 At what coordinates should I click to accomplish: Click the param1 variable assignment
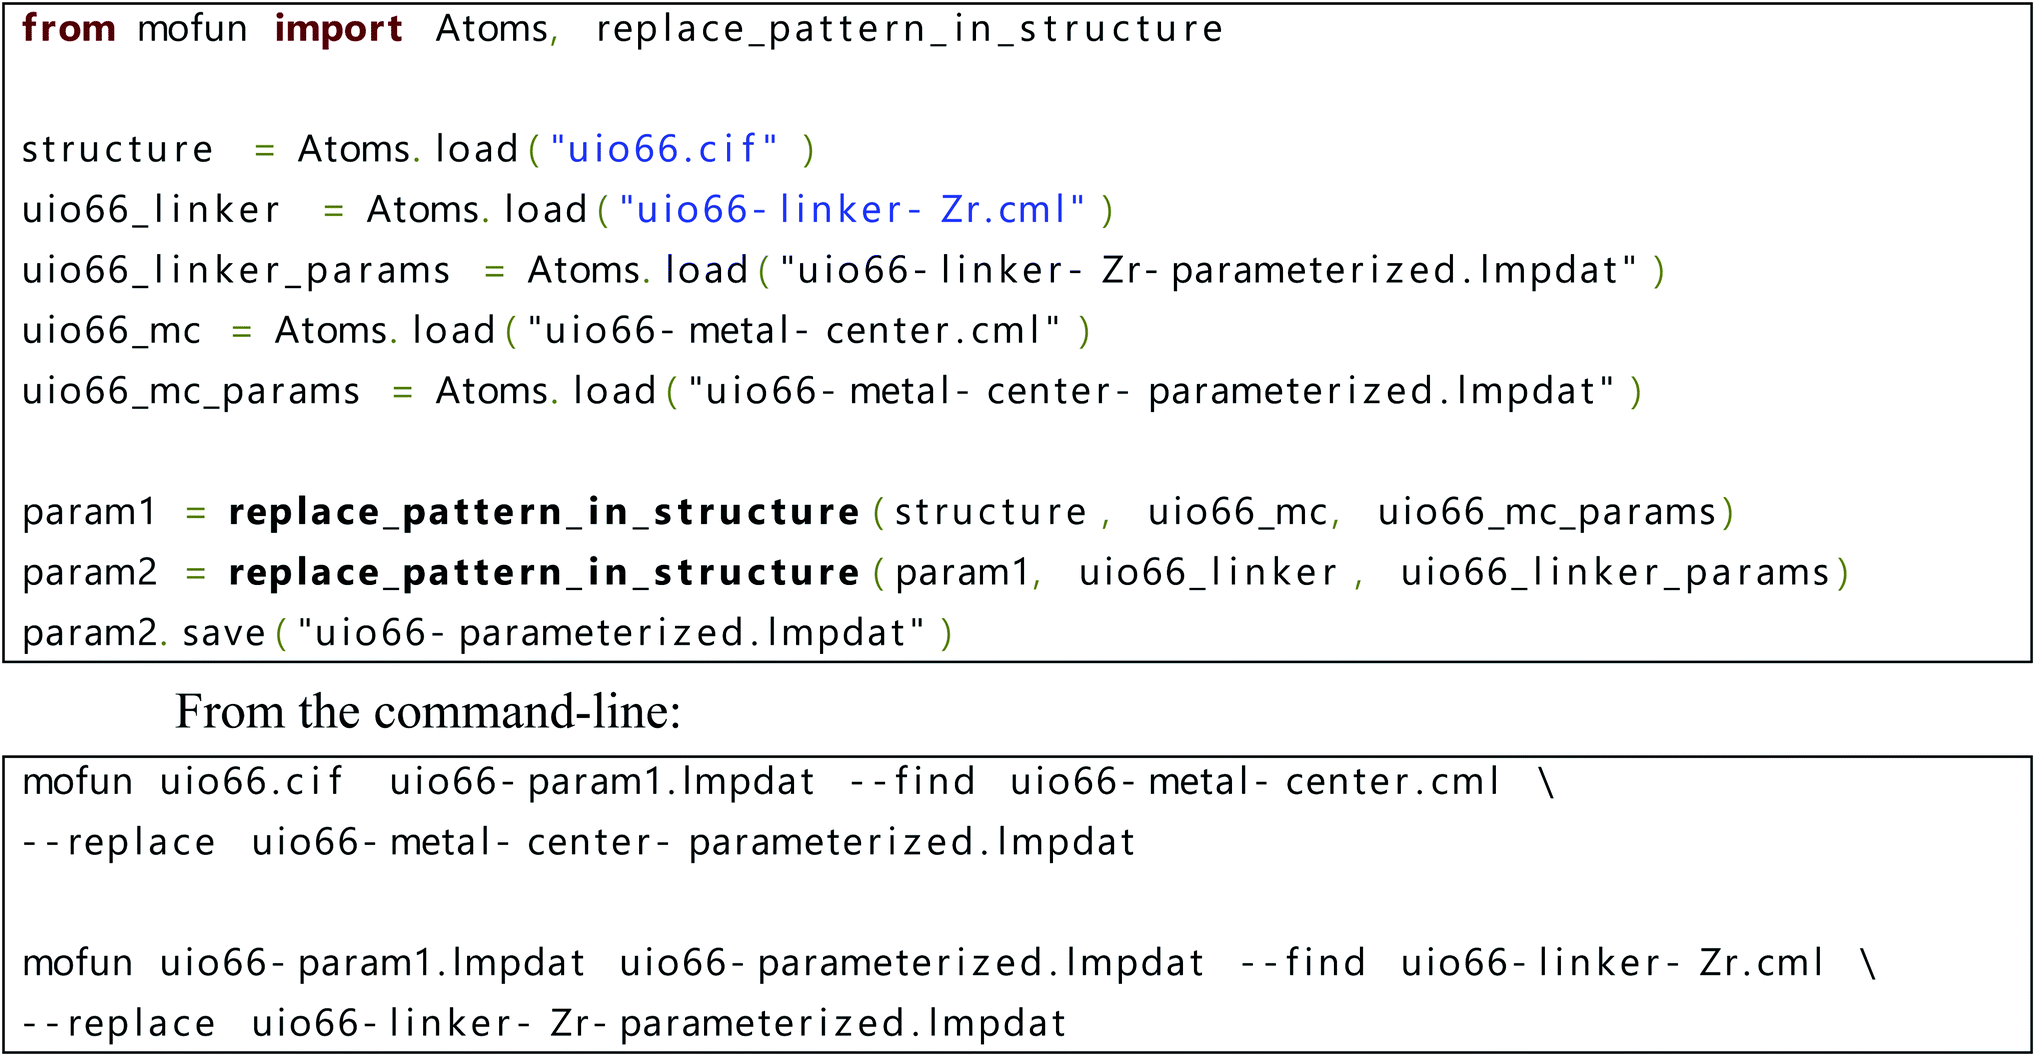(x=89, y=513)
